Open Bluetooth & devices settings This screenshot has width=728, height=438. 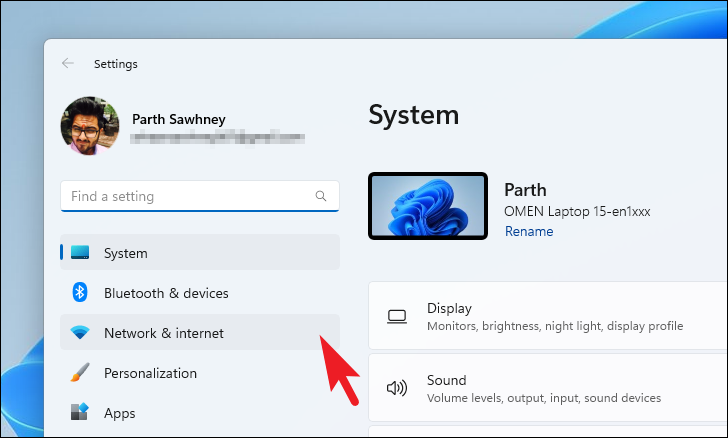pos(200,293)
